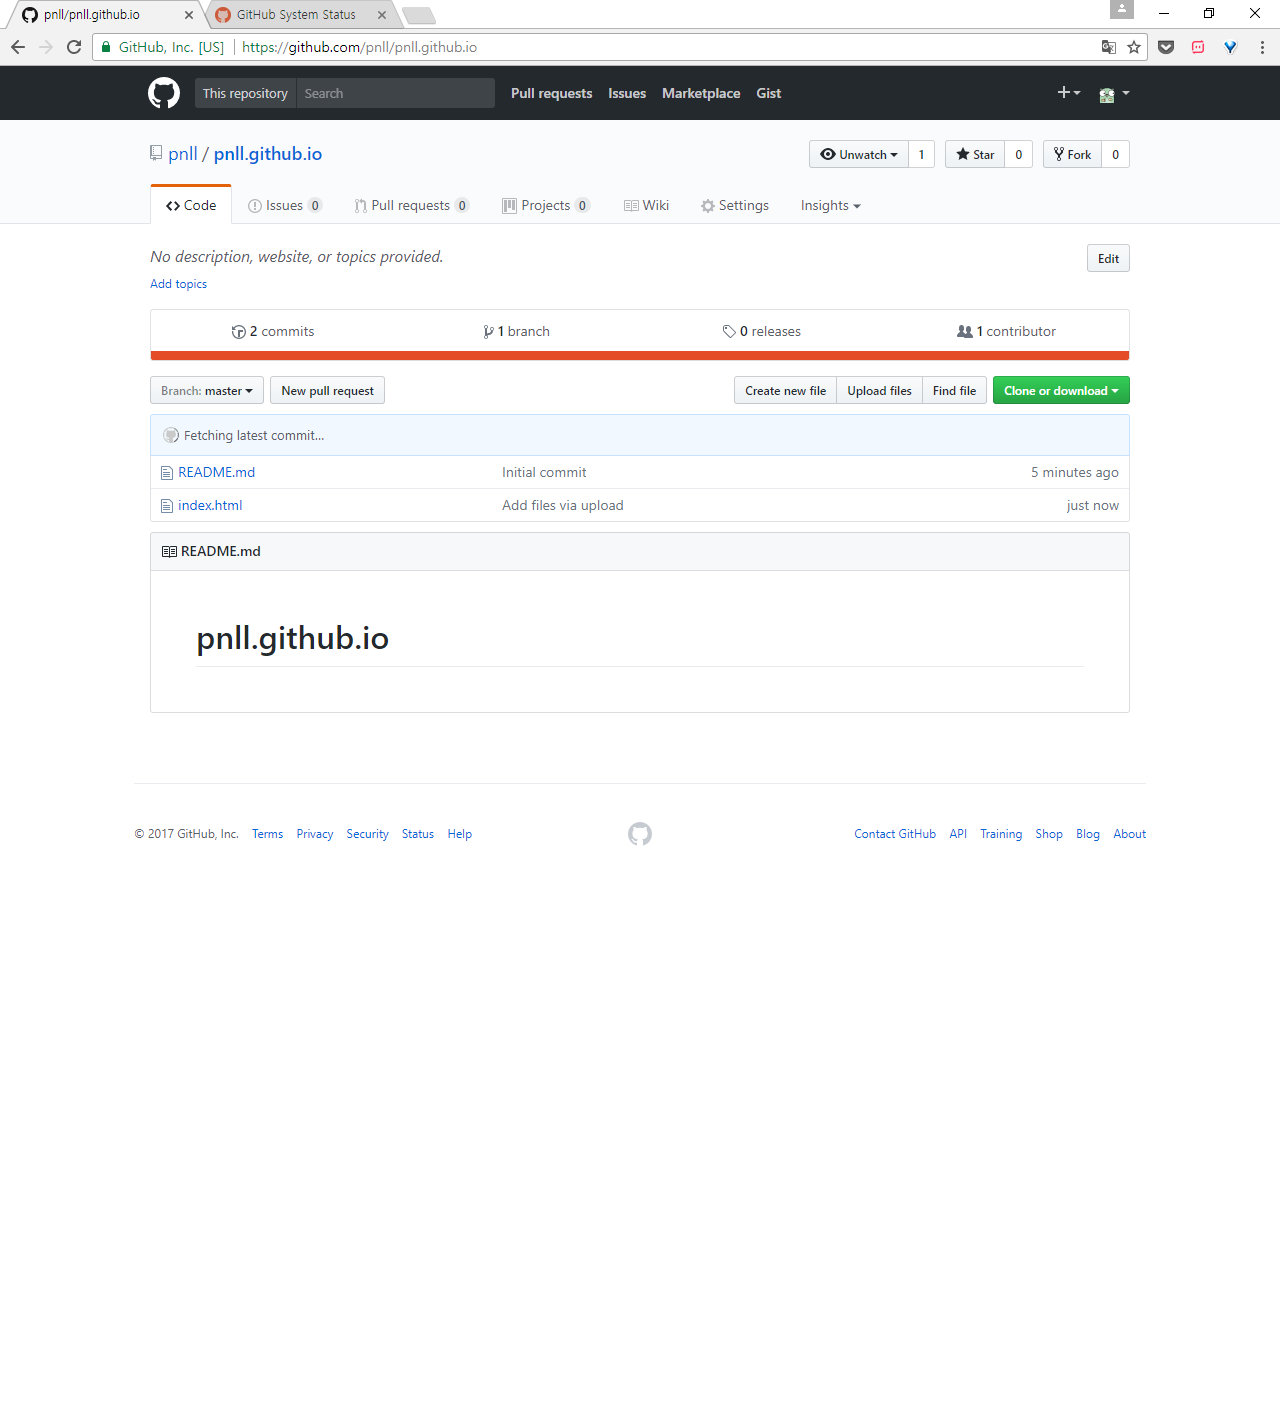Open Issues in top navigation

pos(627,93)
